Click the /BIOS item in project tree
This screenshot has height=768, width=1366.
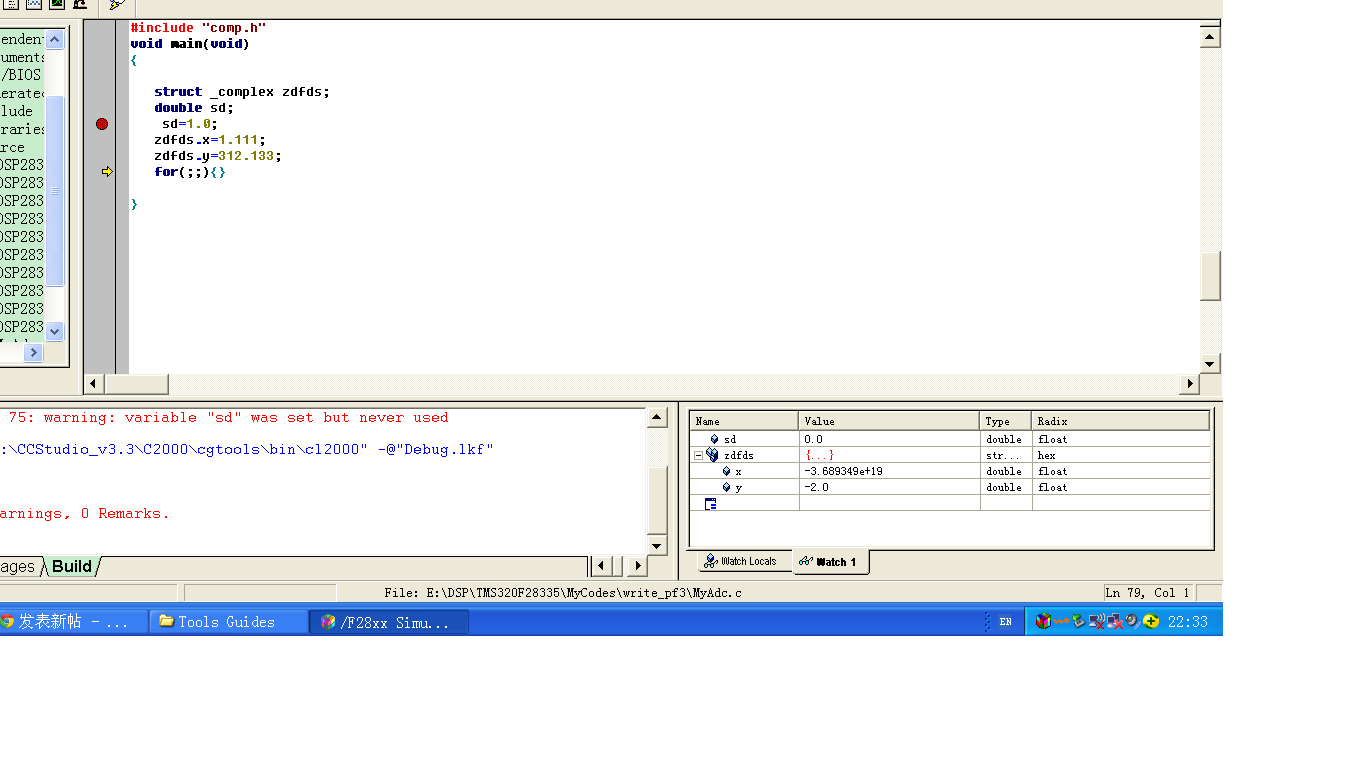pos(21,75)
